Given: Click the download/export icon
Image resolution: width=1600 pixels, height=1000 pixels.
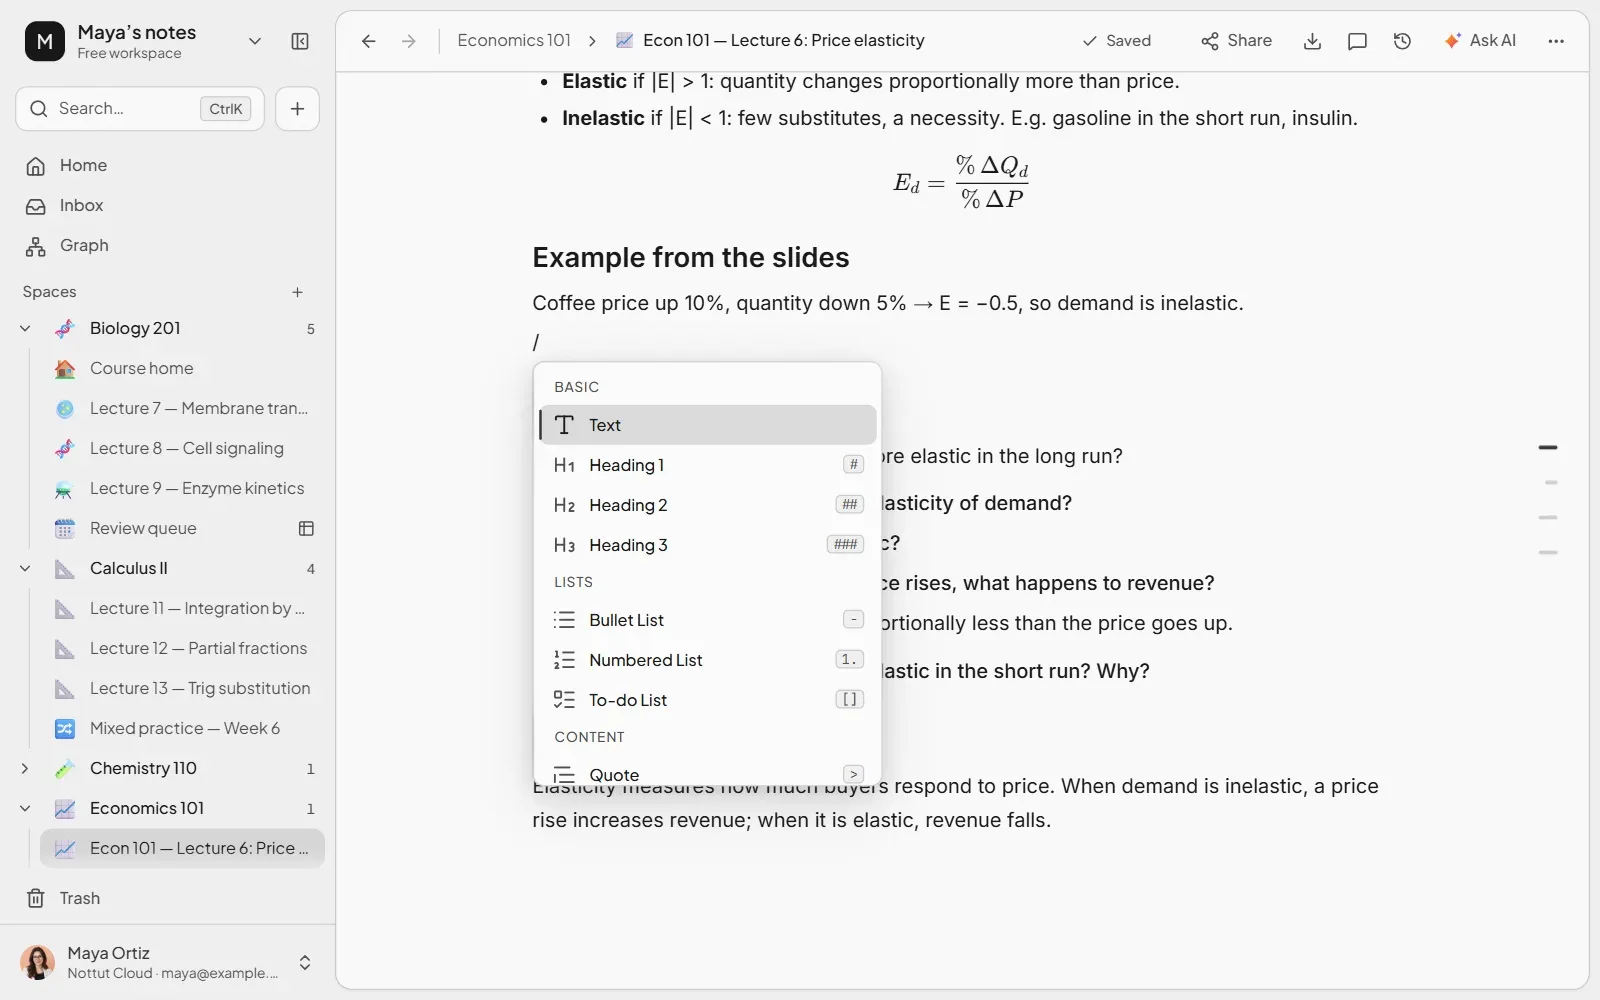Looking at the screenshot, I should 1313,41.
